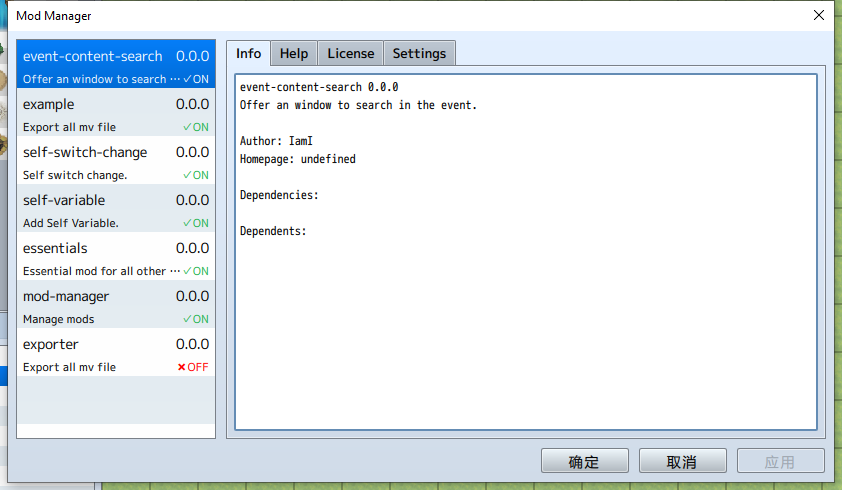Click the 应用 apply button
Screen dimensions: 842x490
click(780, 461)
